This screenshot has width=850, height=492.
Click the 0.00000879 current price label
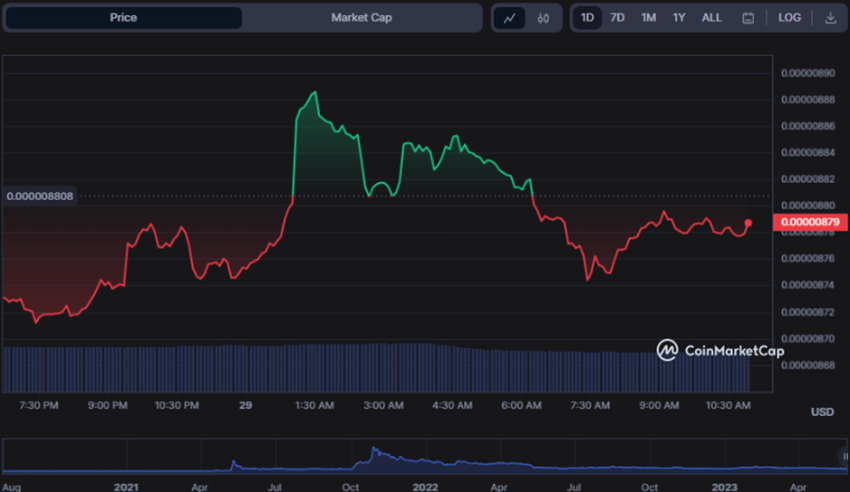tap(810, 222)
